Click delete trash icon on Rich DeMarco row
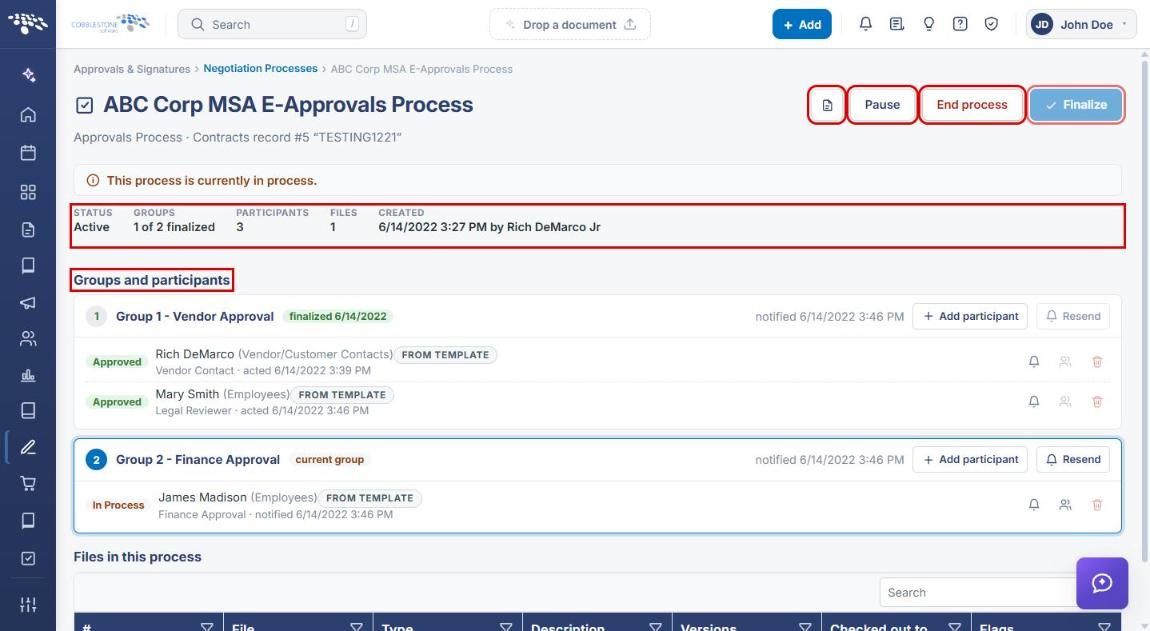 pyautogui.click(x=1097, y=362)
